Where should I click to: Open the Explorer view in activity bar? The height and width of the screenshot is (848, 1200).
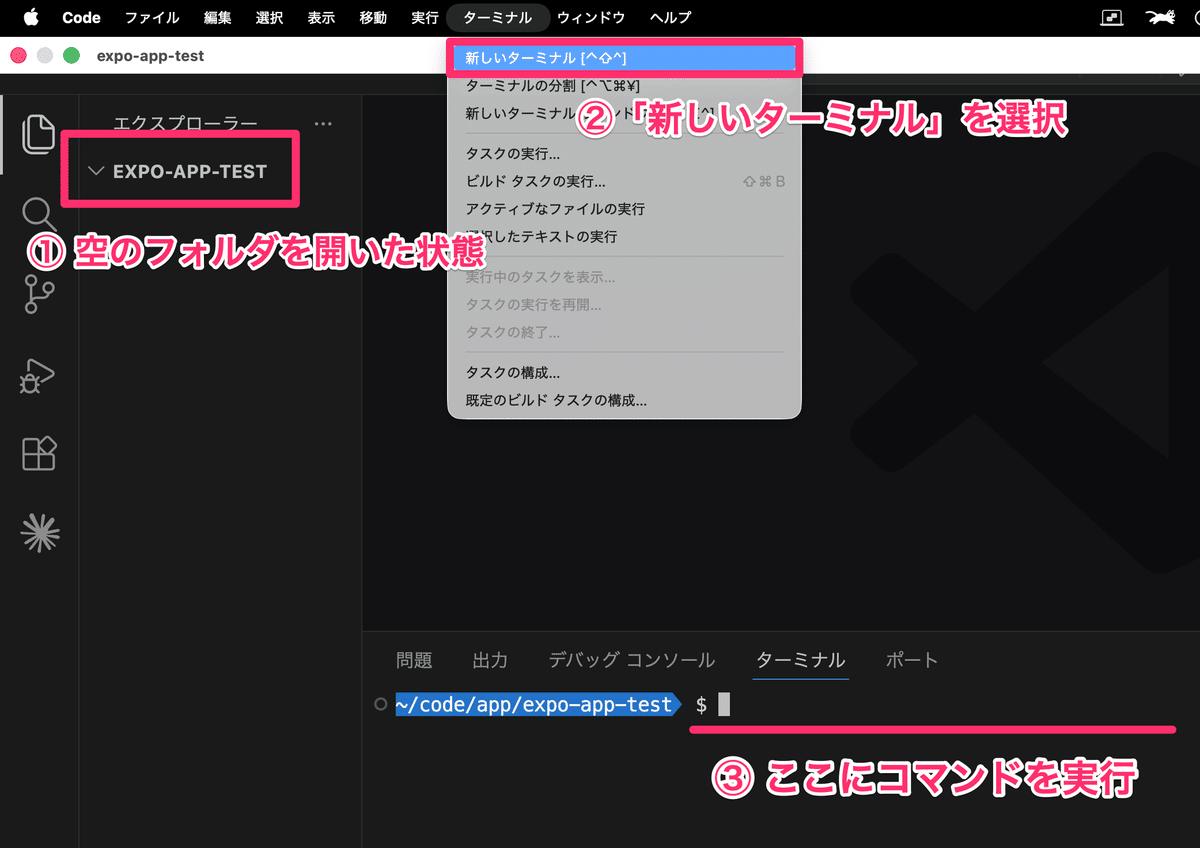pos(38,134)
